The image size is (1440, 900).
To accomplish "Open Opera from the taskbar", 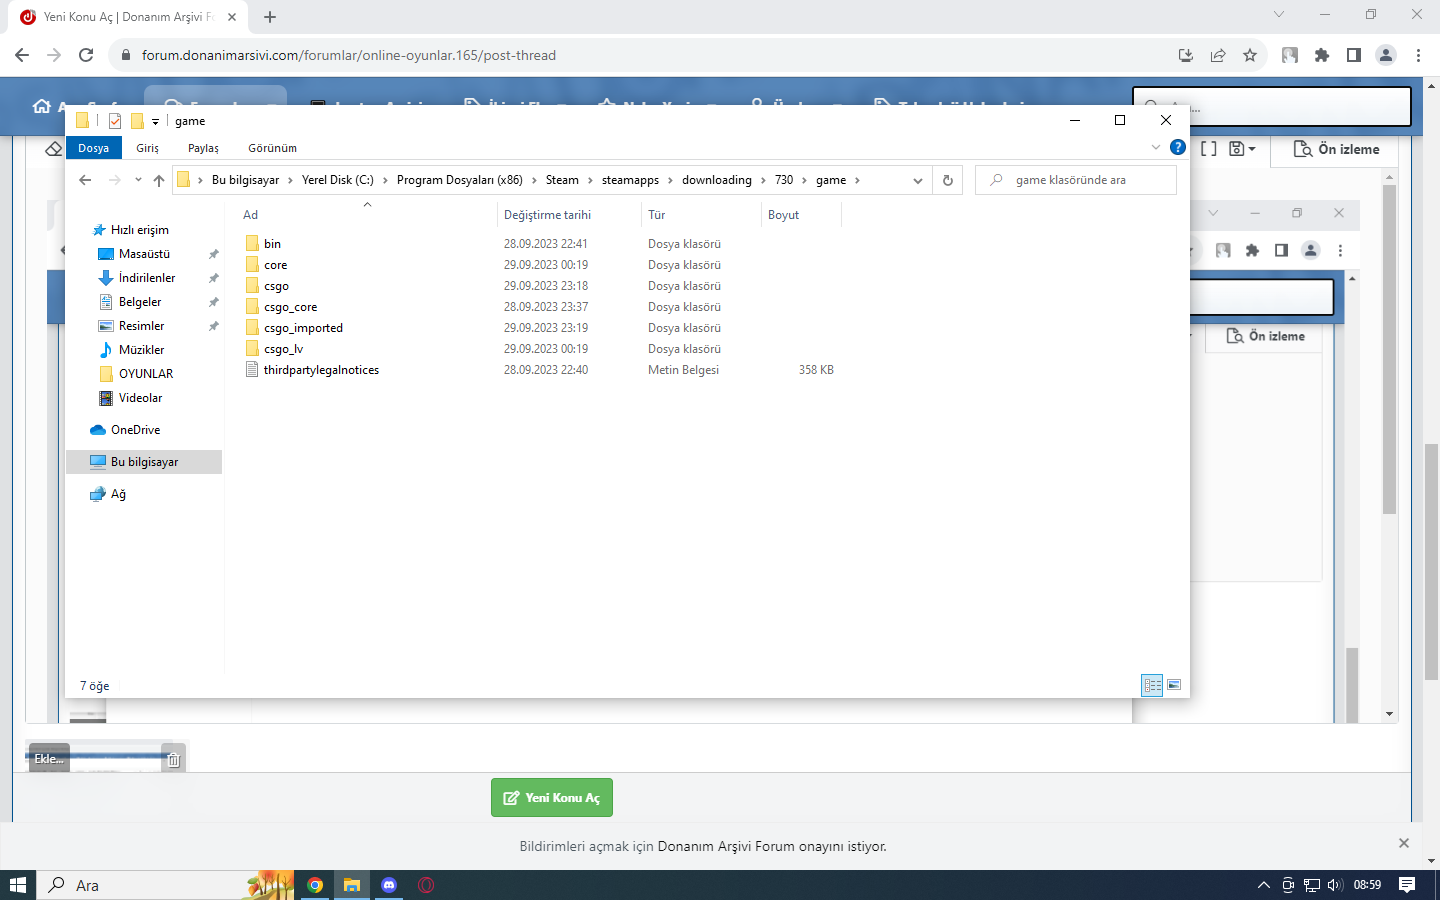I will 426,885.
